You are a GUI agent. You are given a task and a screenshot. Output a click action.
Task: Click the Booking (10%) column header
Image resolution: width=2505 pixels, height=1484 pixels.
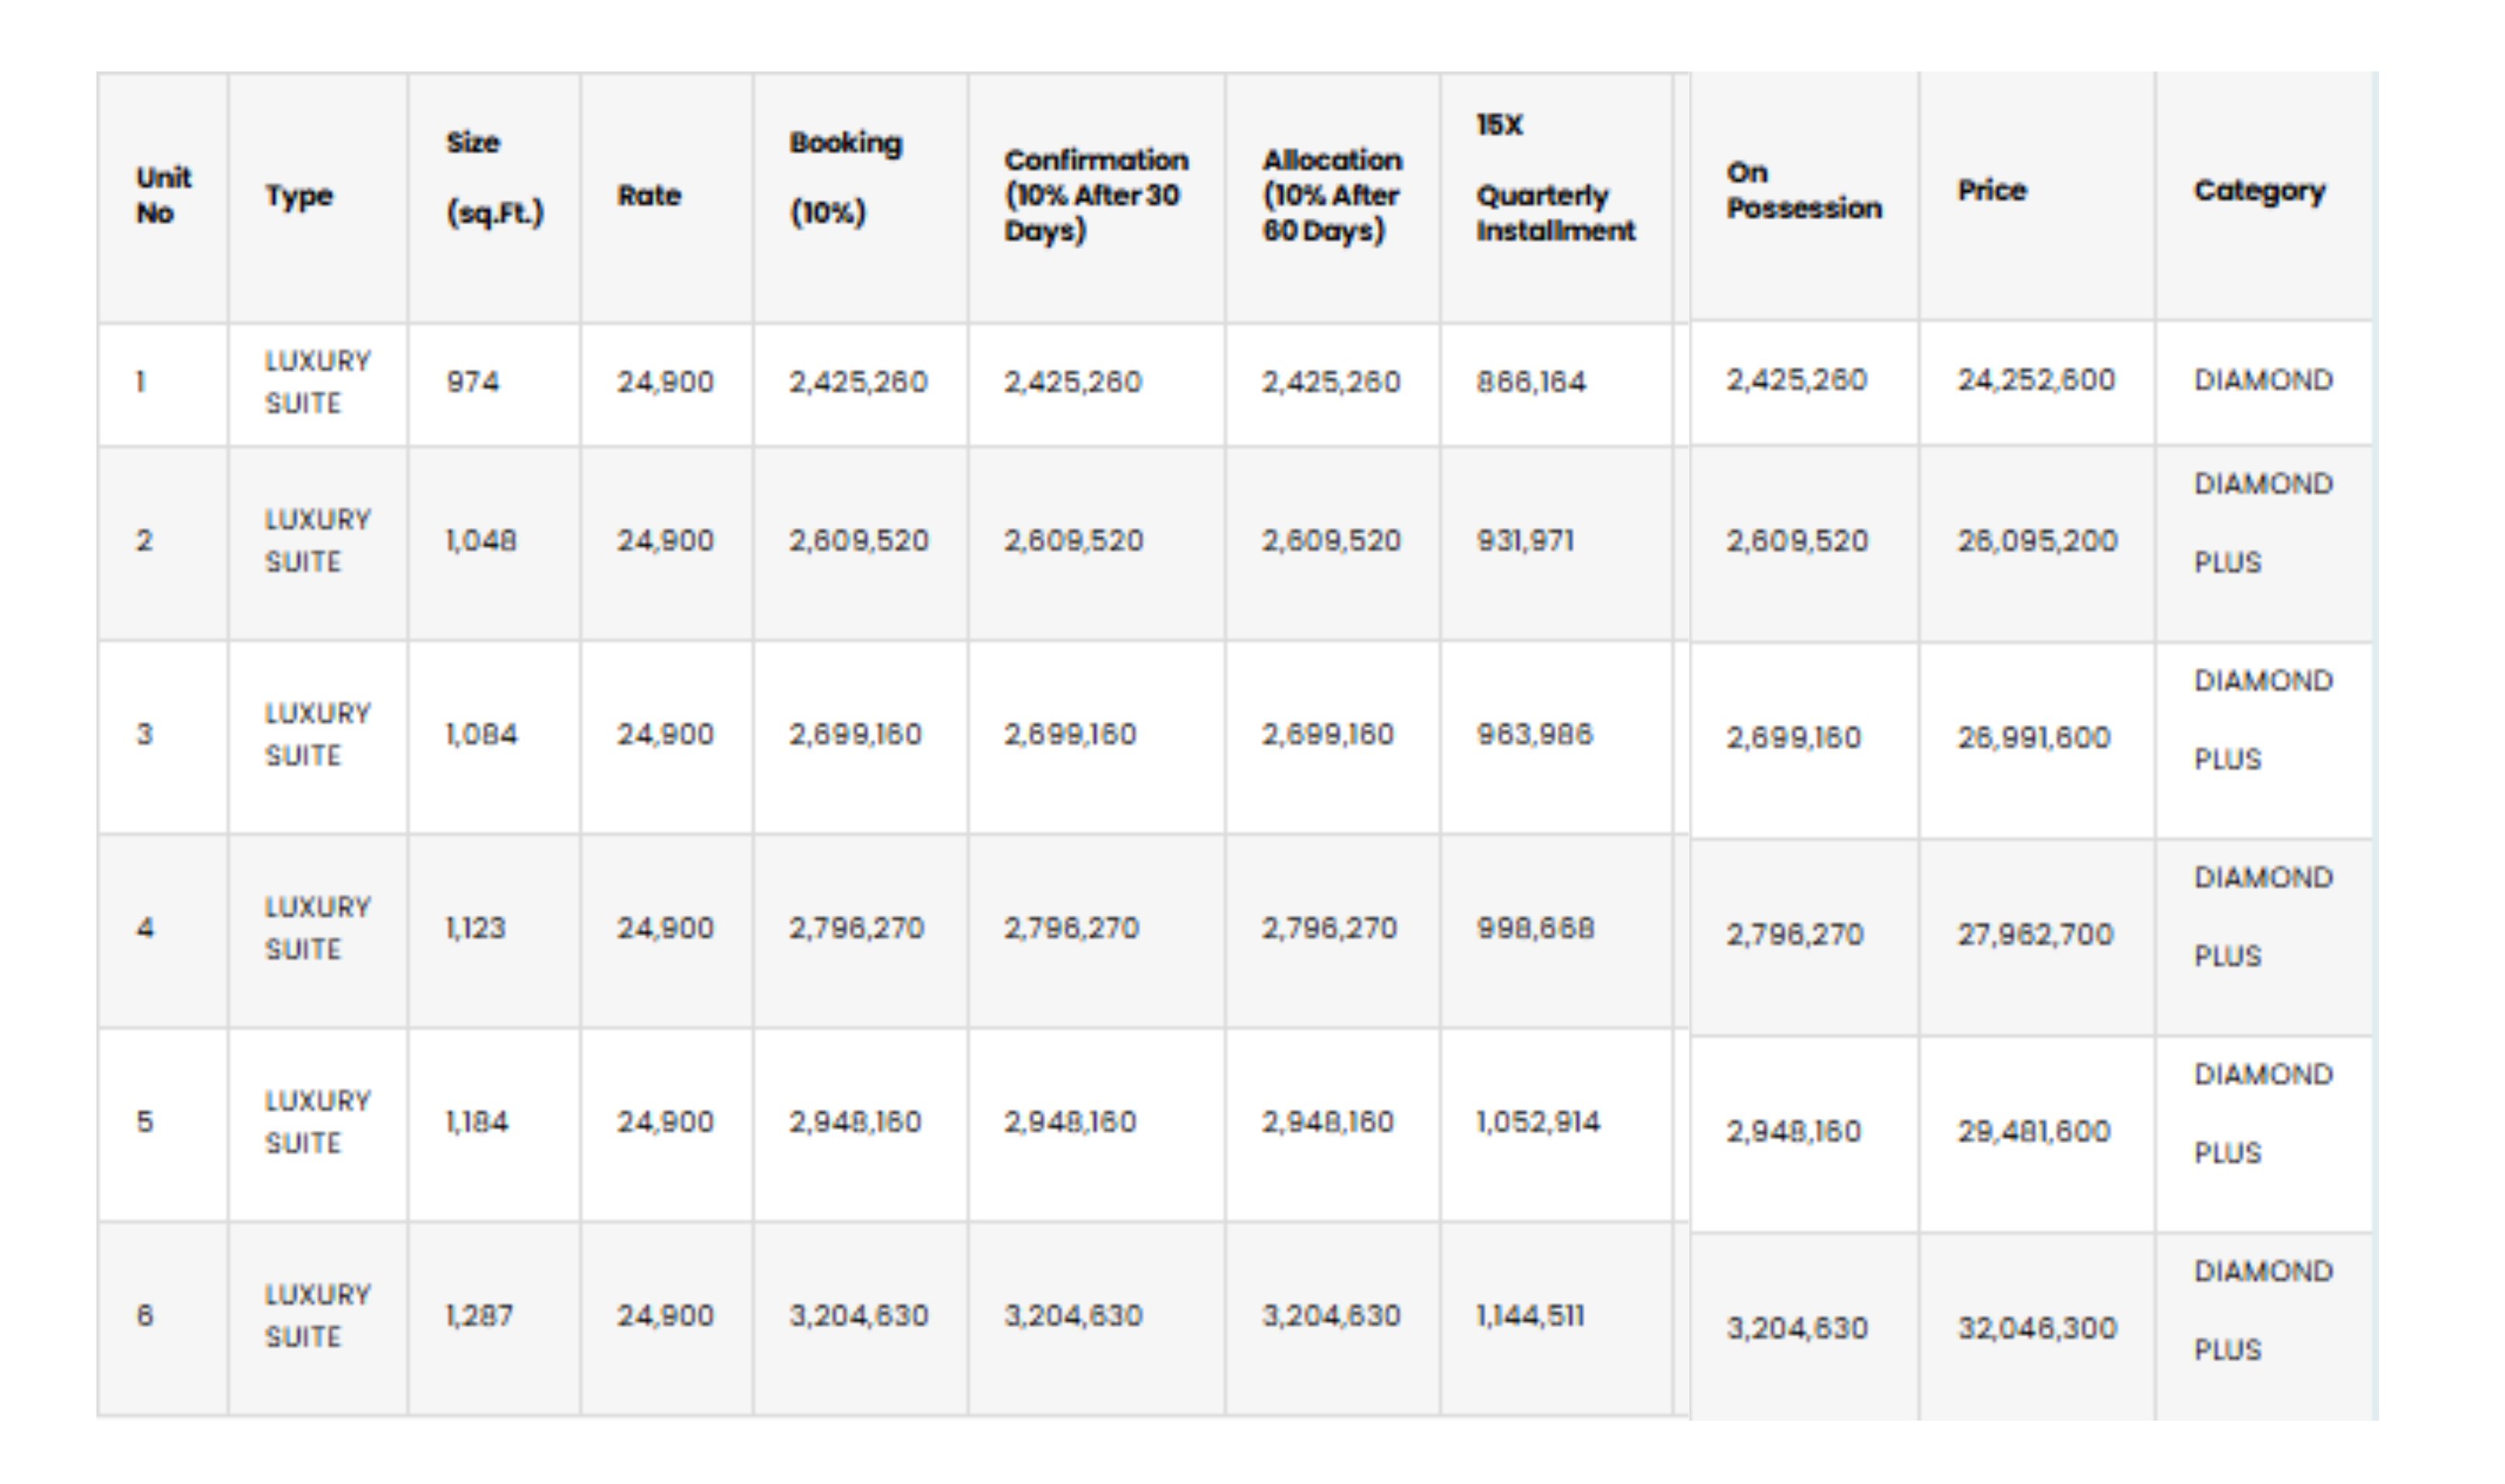[846, 178]
